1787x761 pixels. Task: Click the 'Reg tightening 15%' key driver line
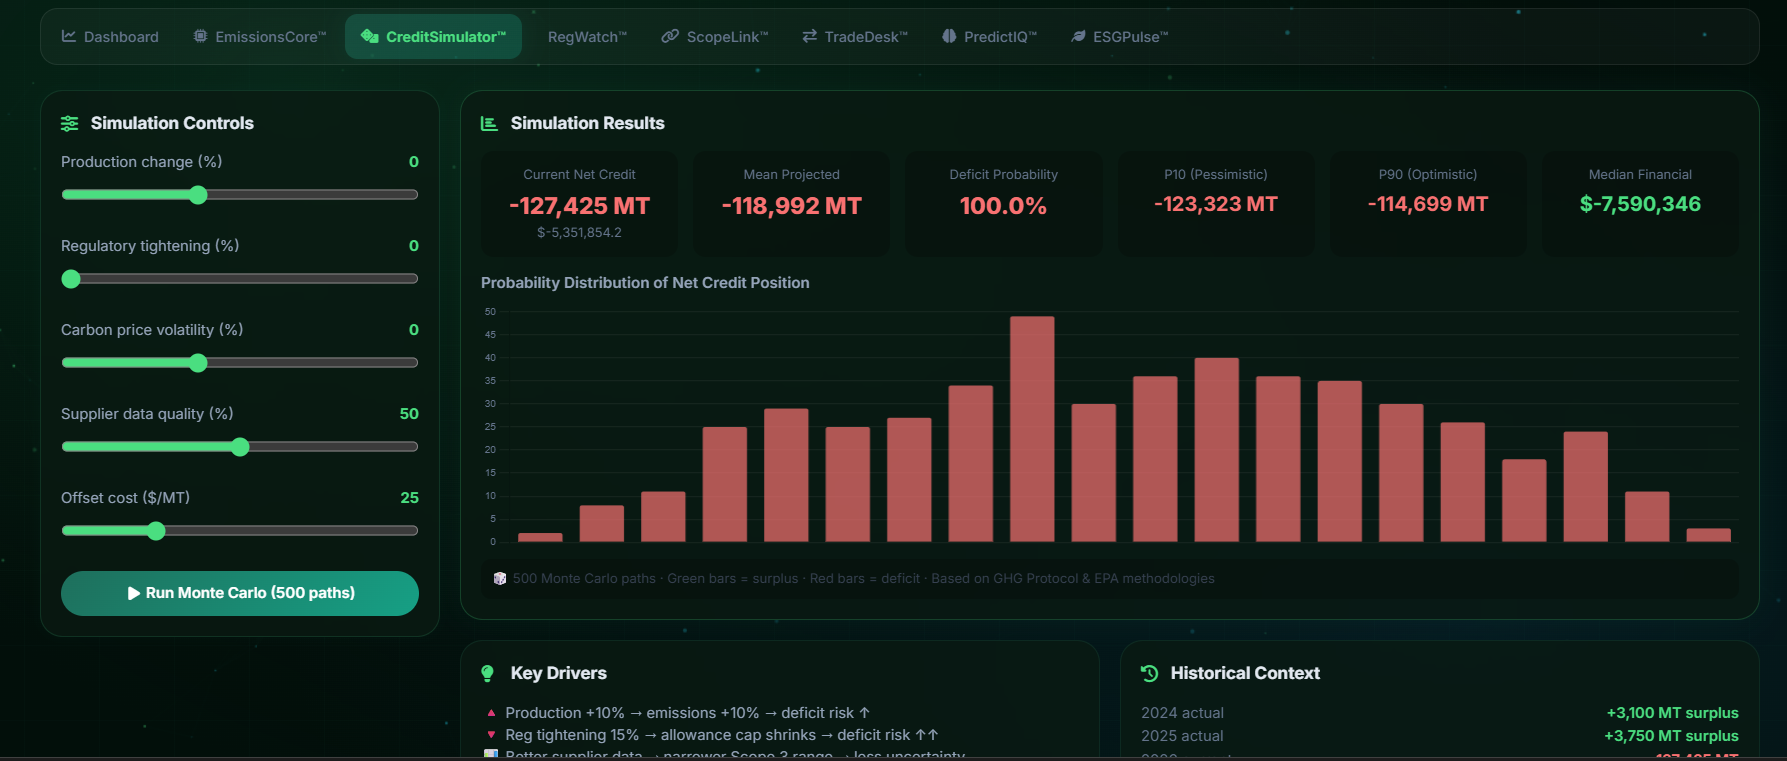click(722, 735)
